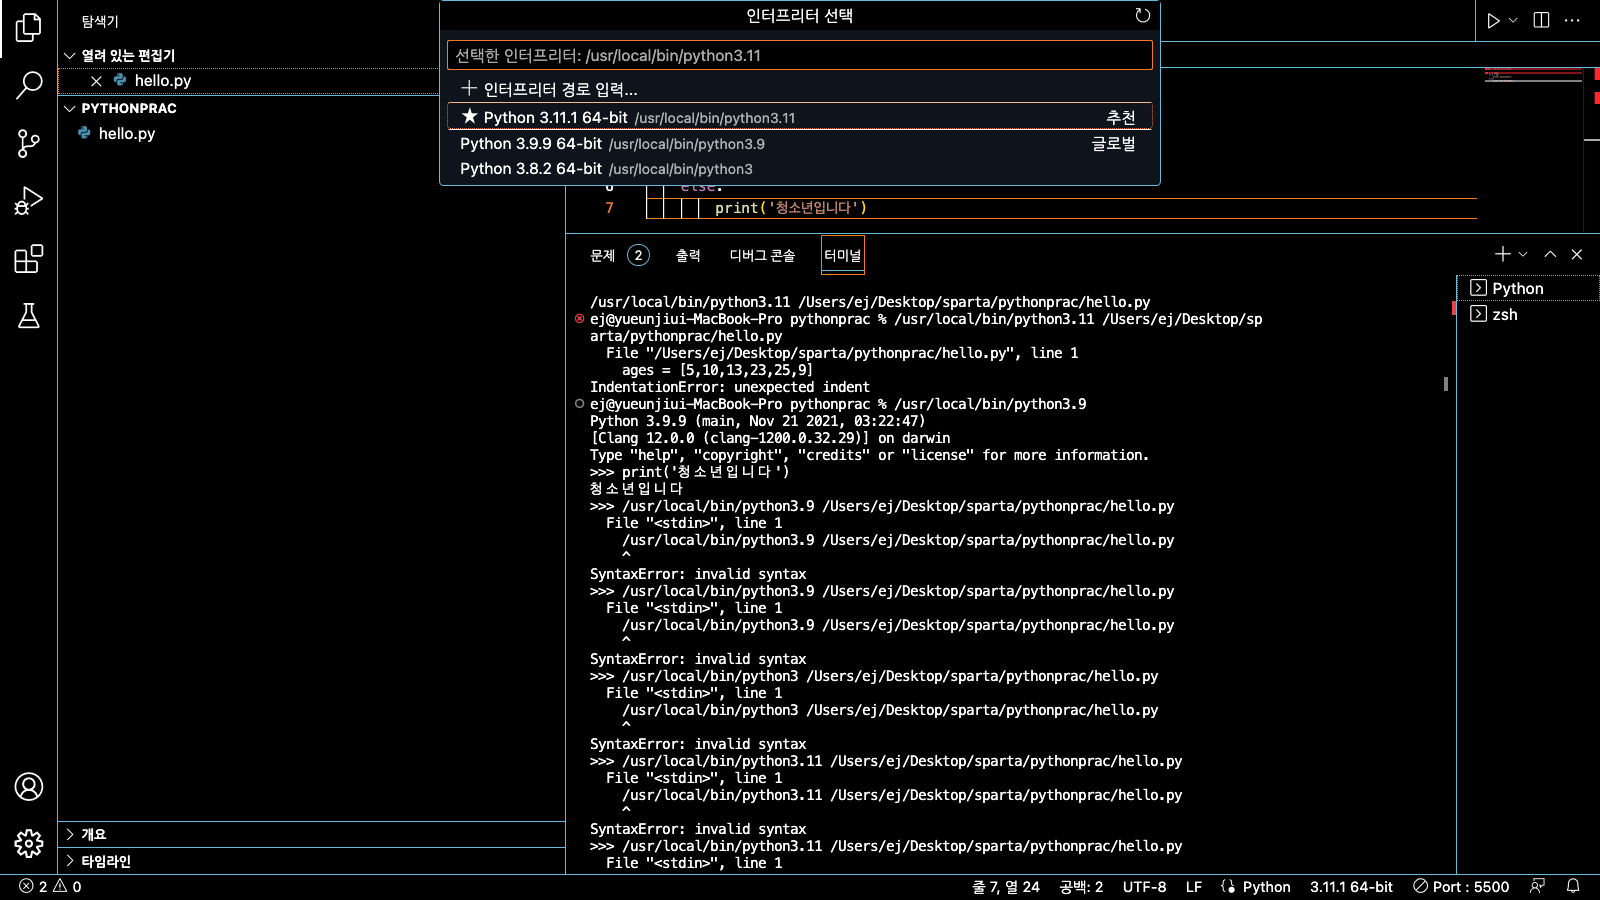Switch to the 출력 panel tab
Image resolution: width=1600 pixels, height=900 pixels.
(x=688, y=255)
